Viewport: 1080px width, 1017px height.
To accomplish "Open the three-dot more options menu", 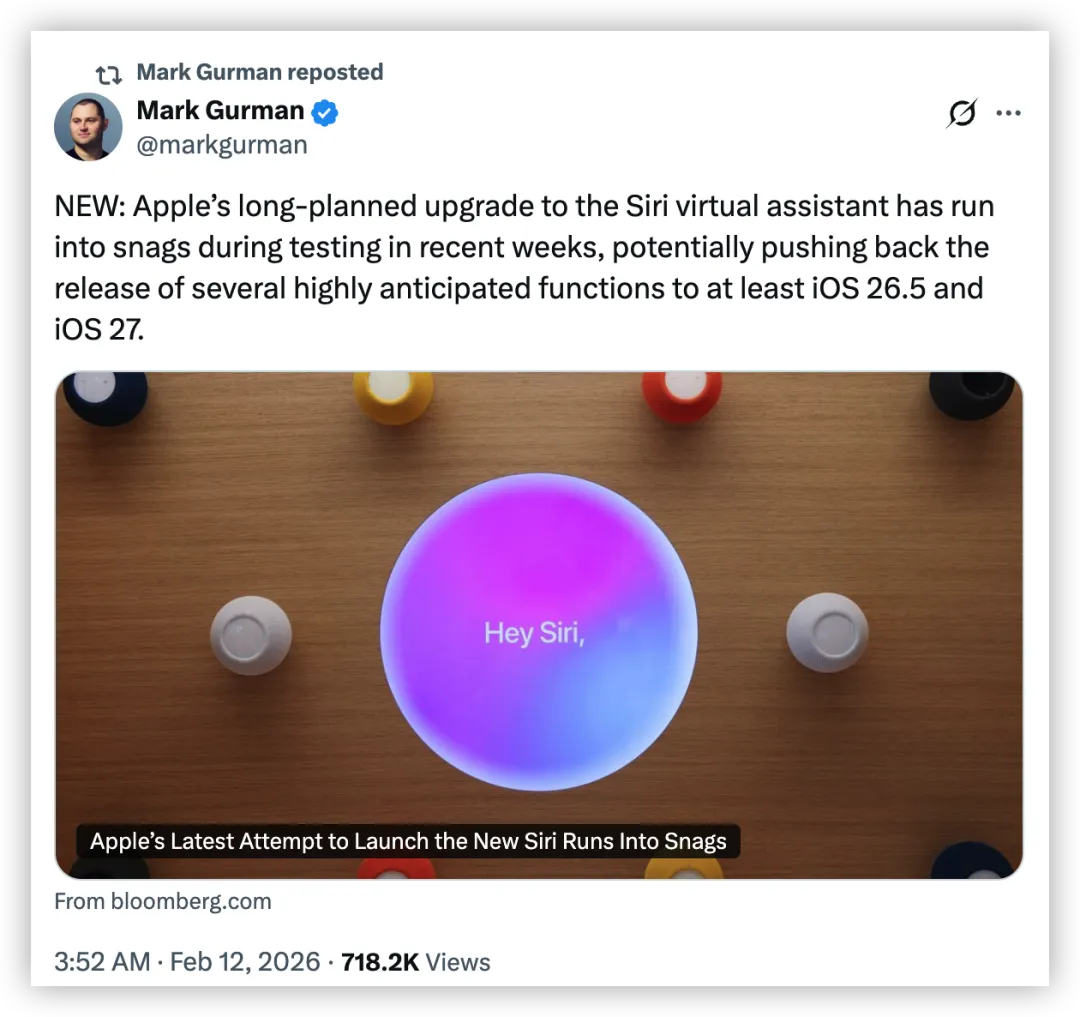I will coord(1008,113).
